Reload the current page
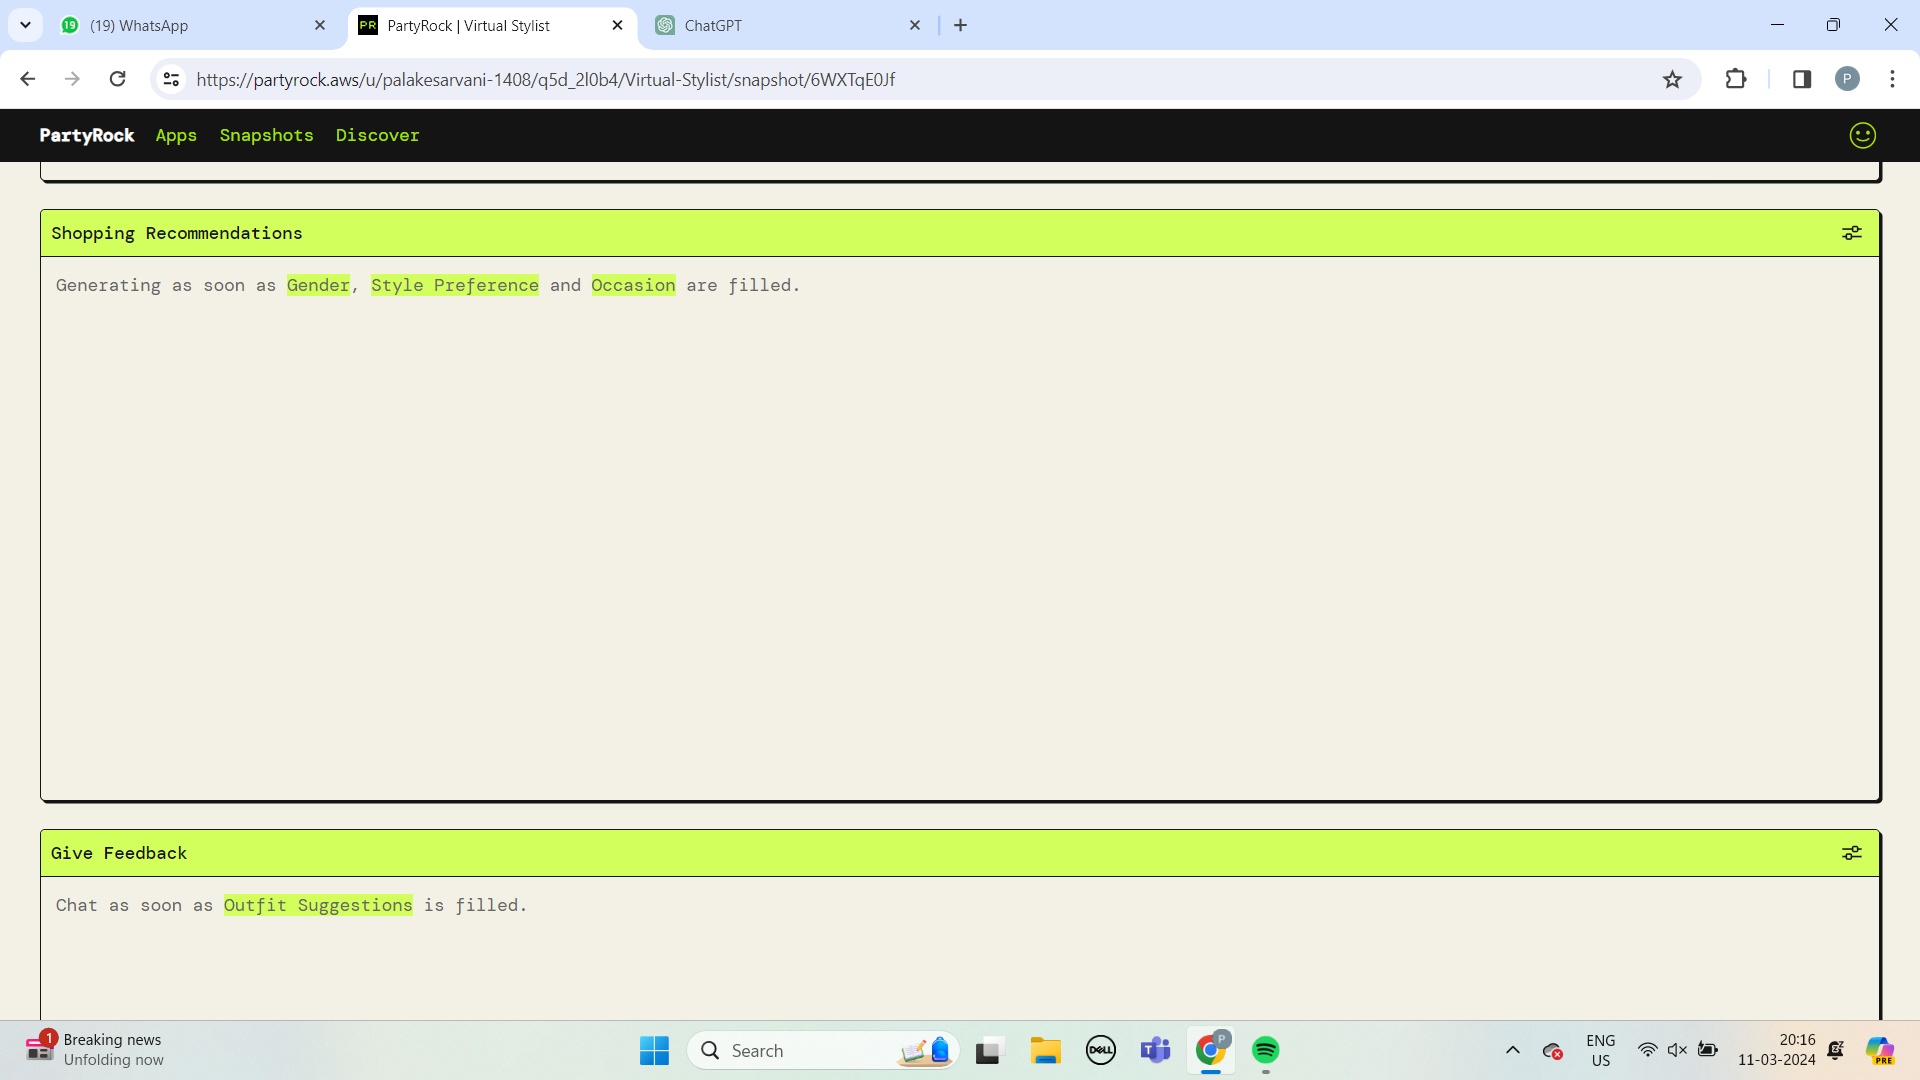The height and width of the screenshot is (1080, 1920). tap(118, 79)
